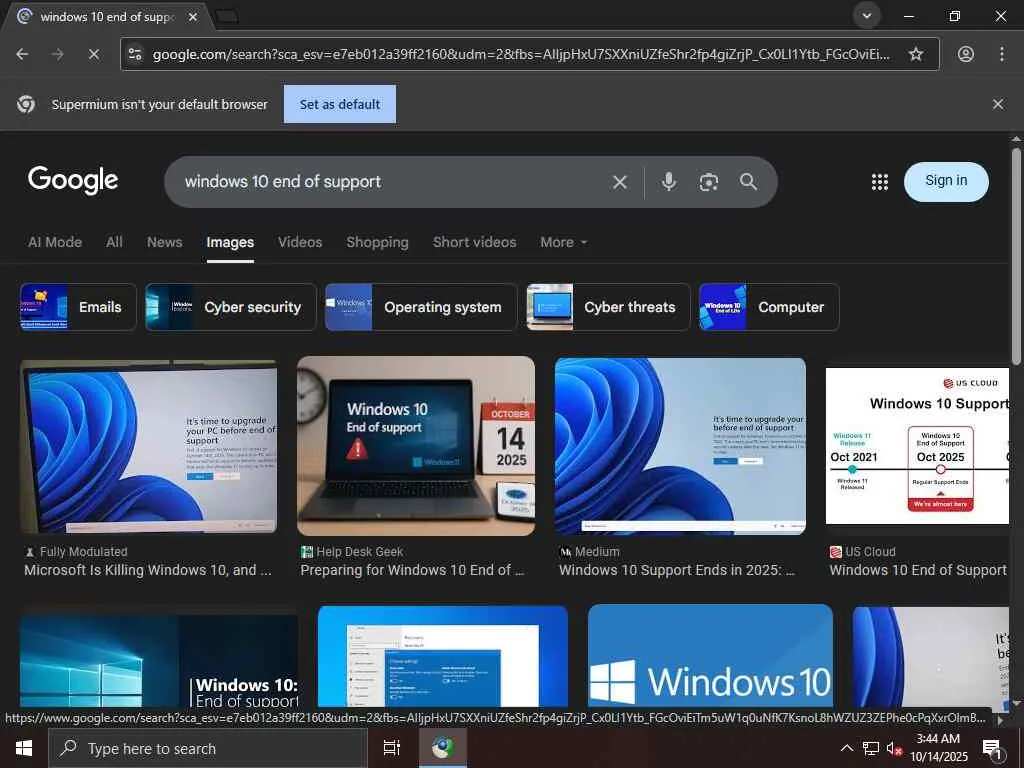This screenshot has height=768, width=1024.
Task: Select the Images tab
Action: (230, 243)
